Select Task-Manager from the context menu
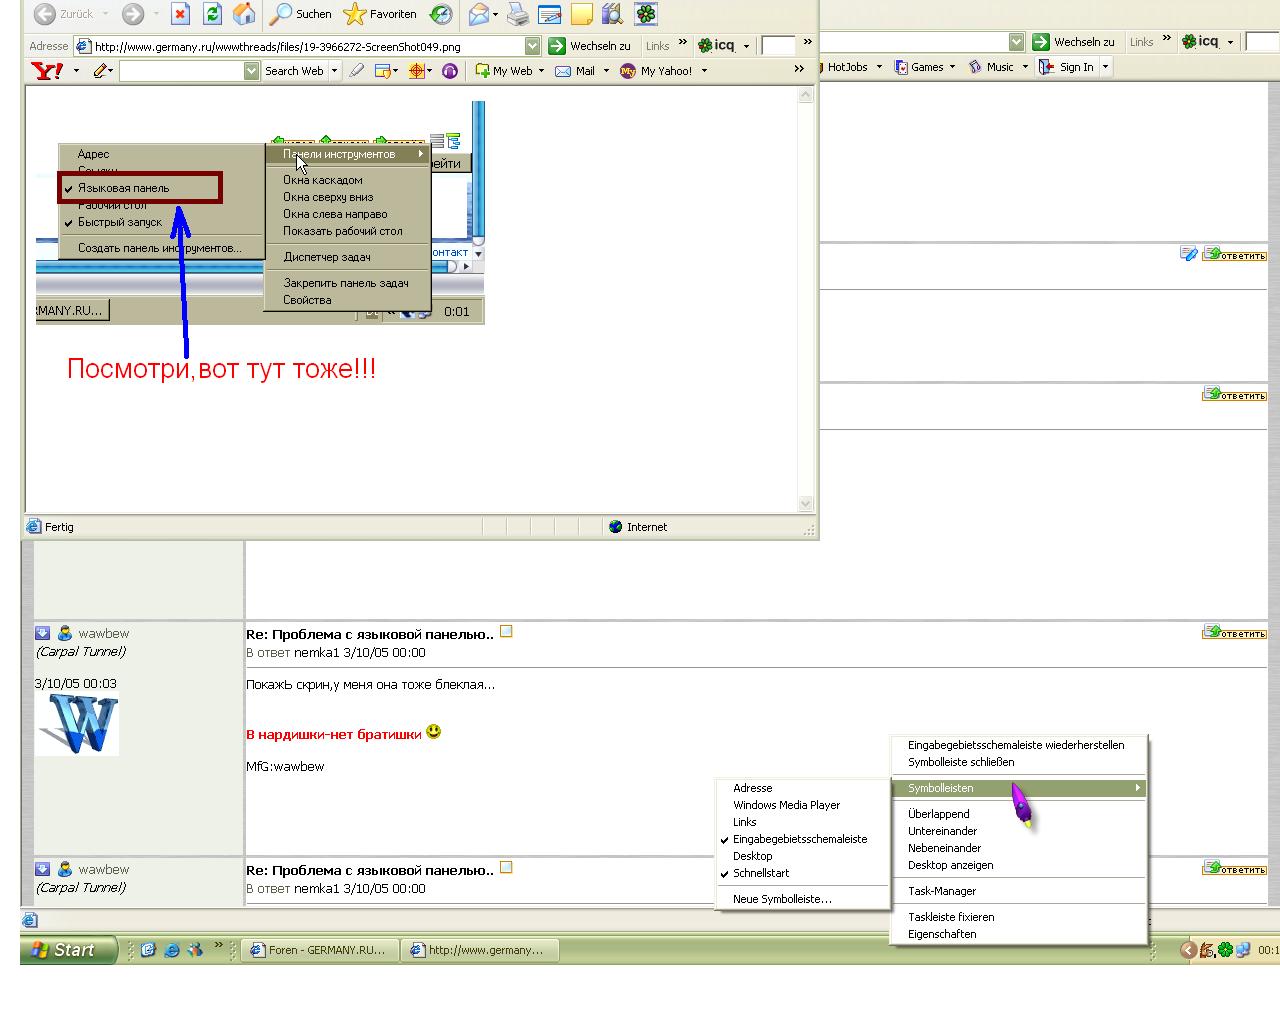Image resolution: width=1280 pixels, height=1024 pixels. 941,891
